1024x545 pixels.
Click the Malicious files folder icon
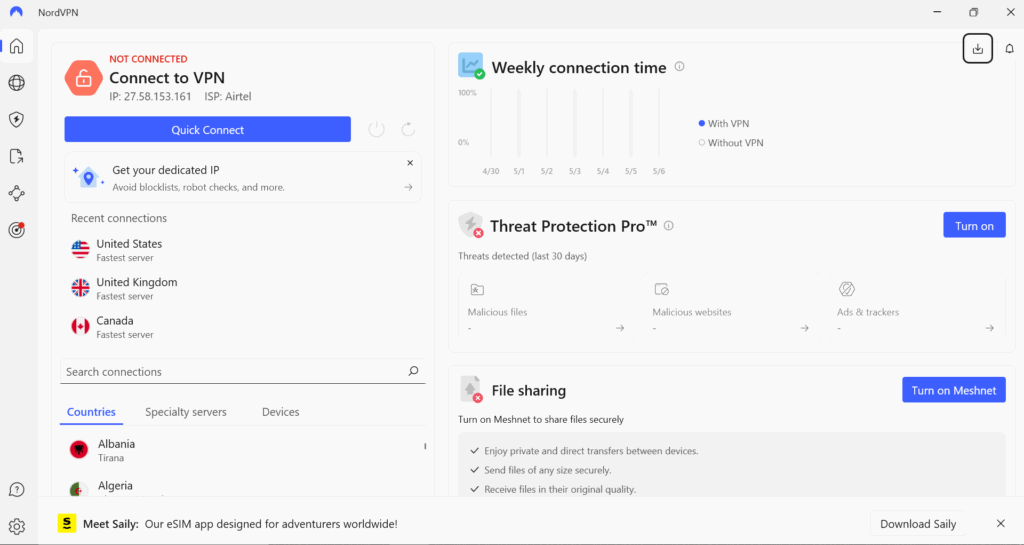click(x=477, y=289)
